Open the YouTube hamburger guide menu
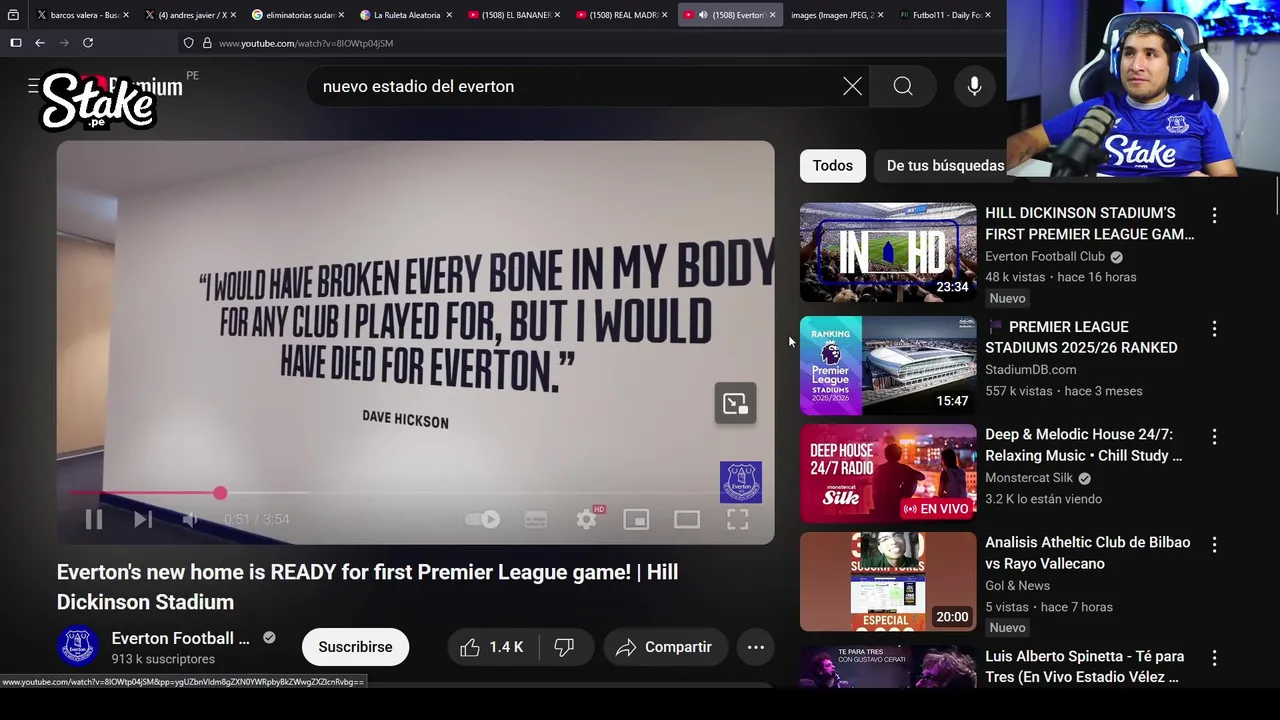 point(33,86)
